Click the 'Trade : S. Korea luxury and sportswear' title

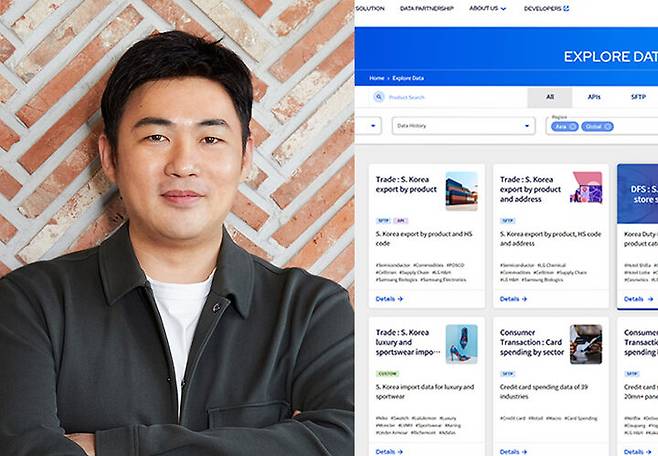point(407,342)
